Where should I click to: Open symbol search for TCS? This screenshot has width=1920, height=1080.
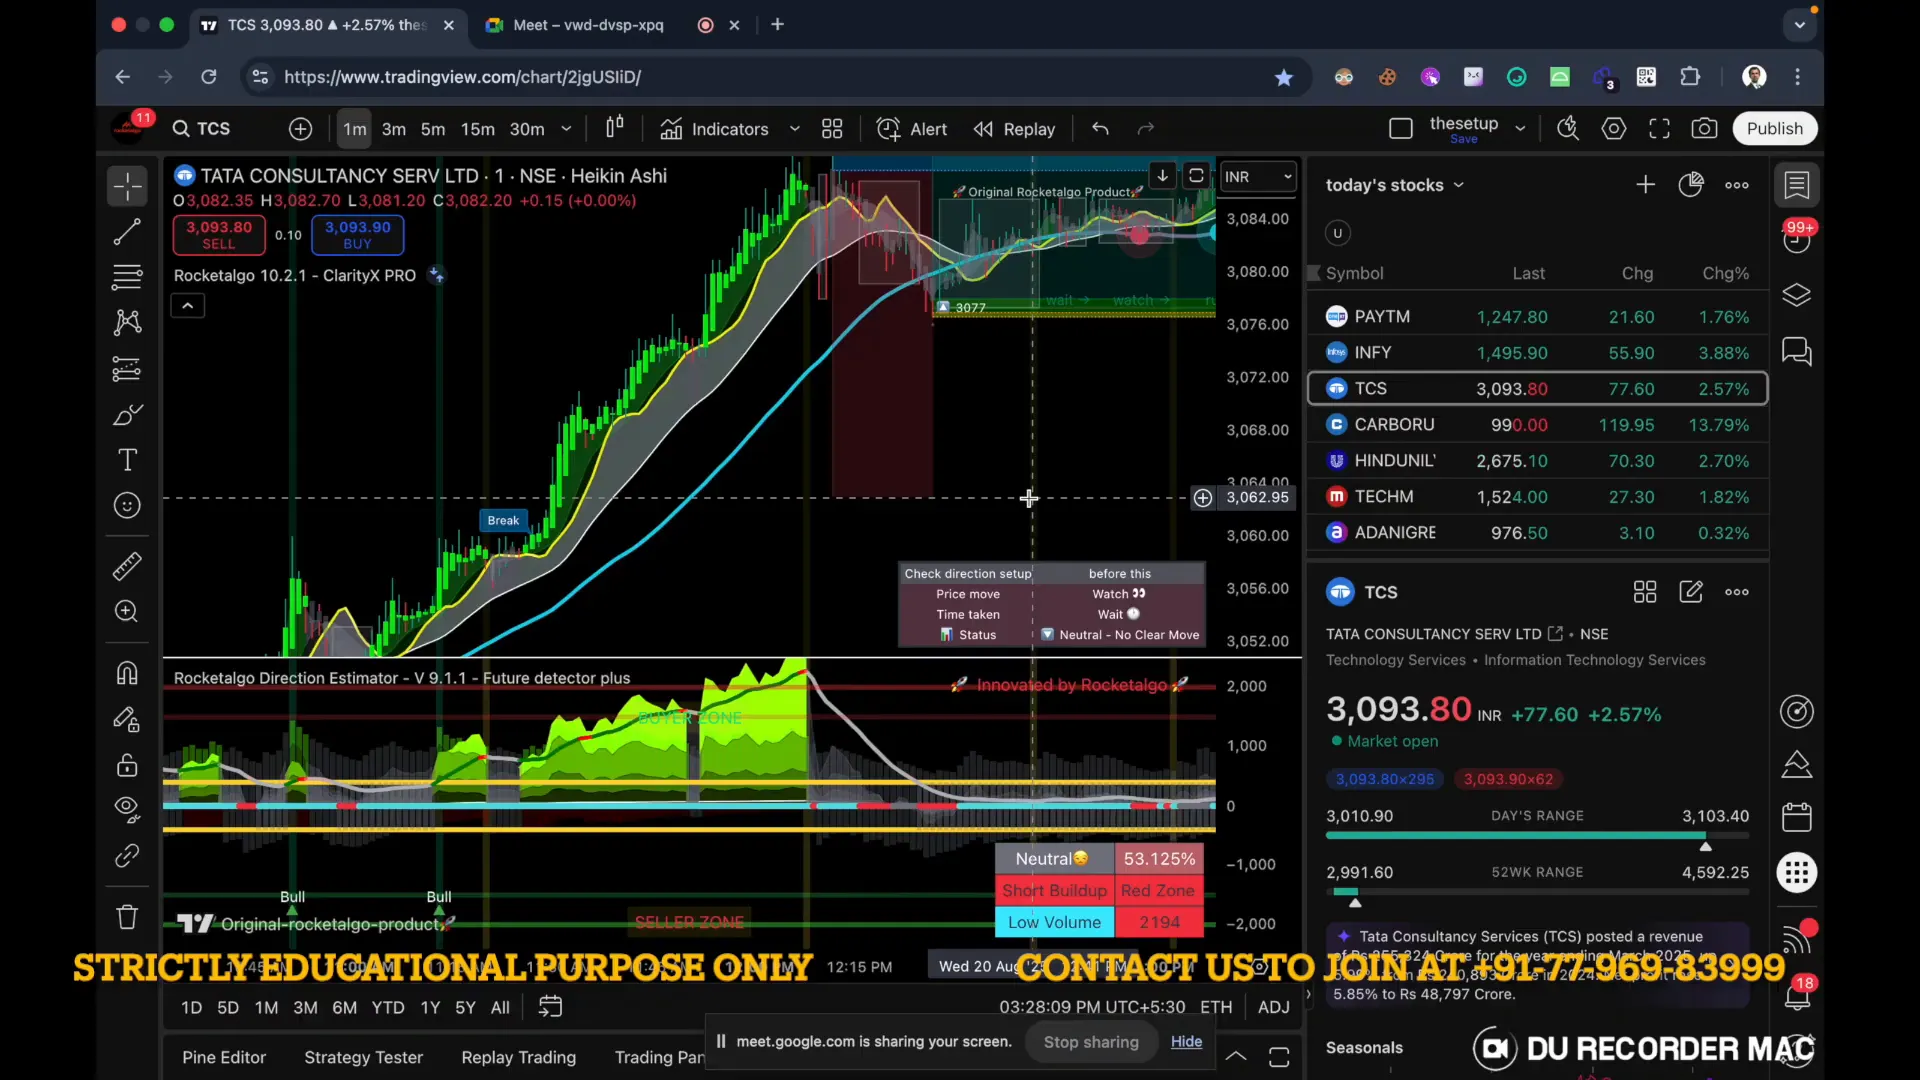202,129
